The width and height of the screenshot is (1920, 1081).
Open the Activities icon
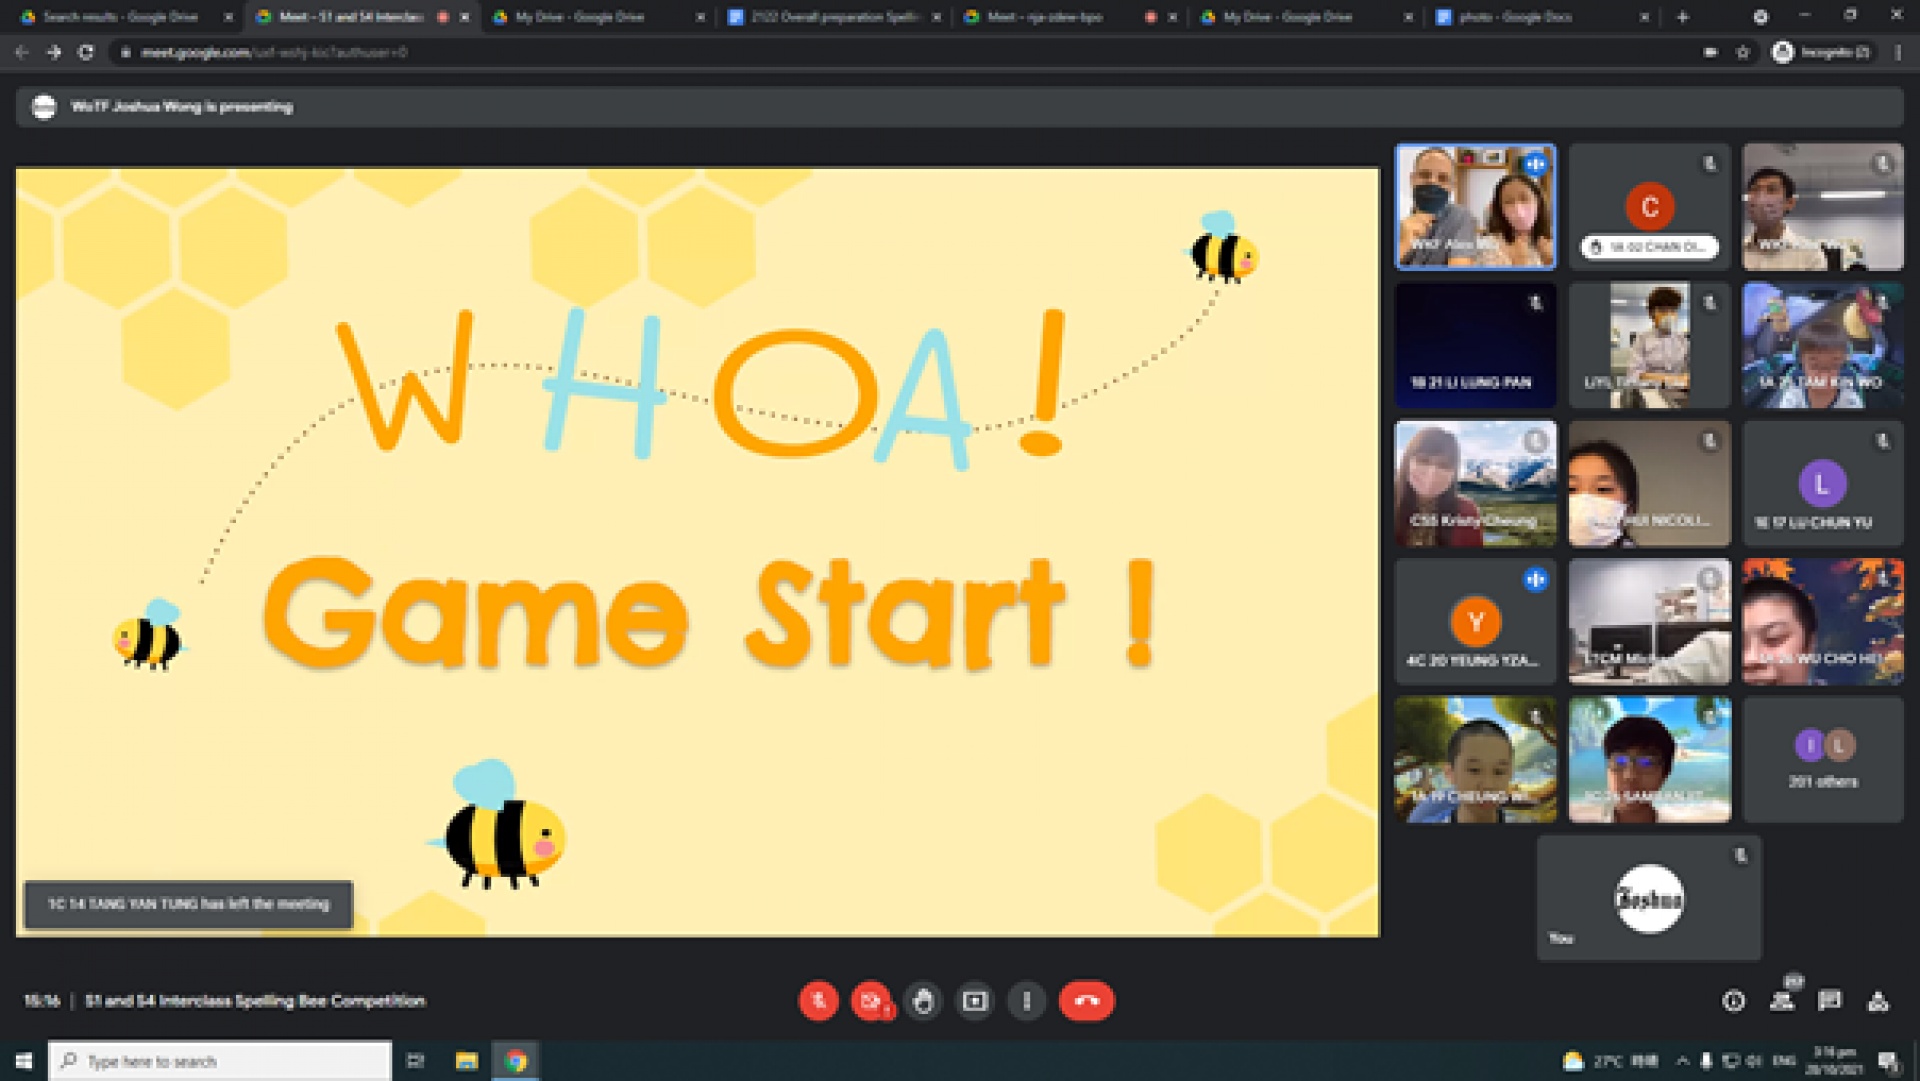point(1878,1001)
